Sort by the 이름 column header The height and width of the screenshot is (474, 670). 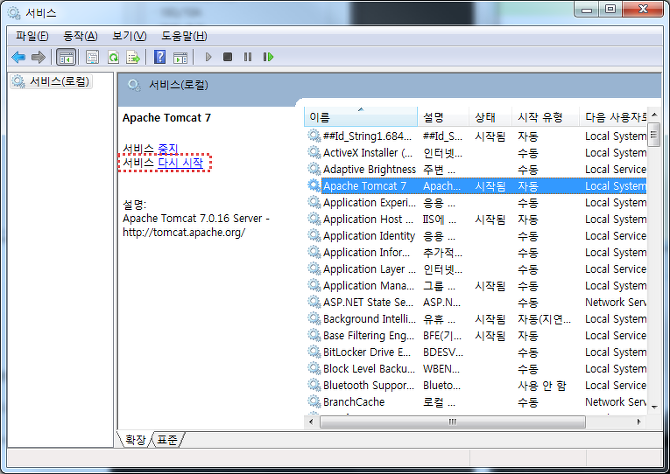[361, 117]
